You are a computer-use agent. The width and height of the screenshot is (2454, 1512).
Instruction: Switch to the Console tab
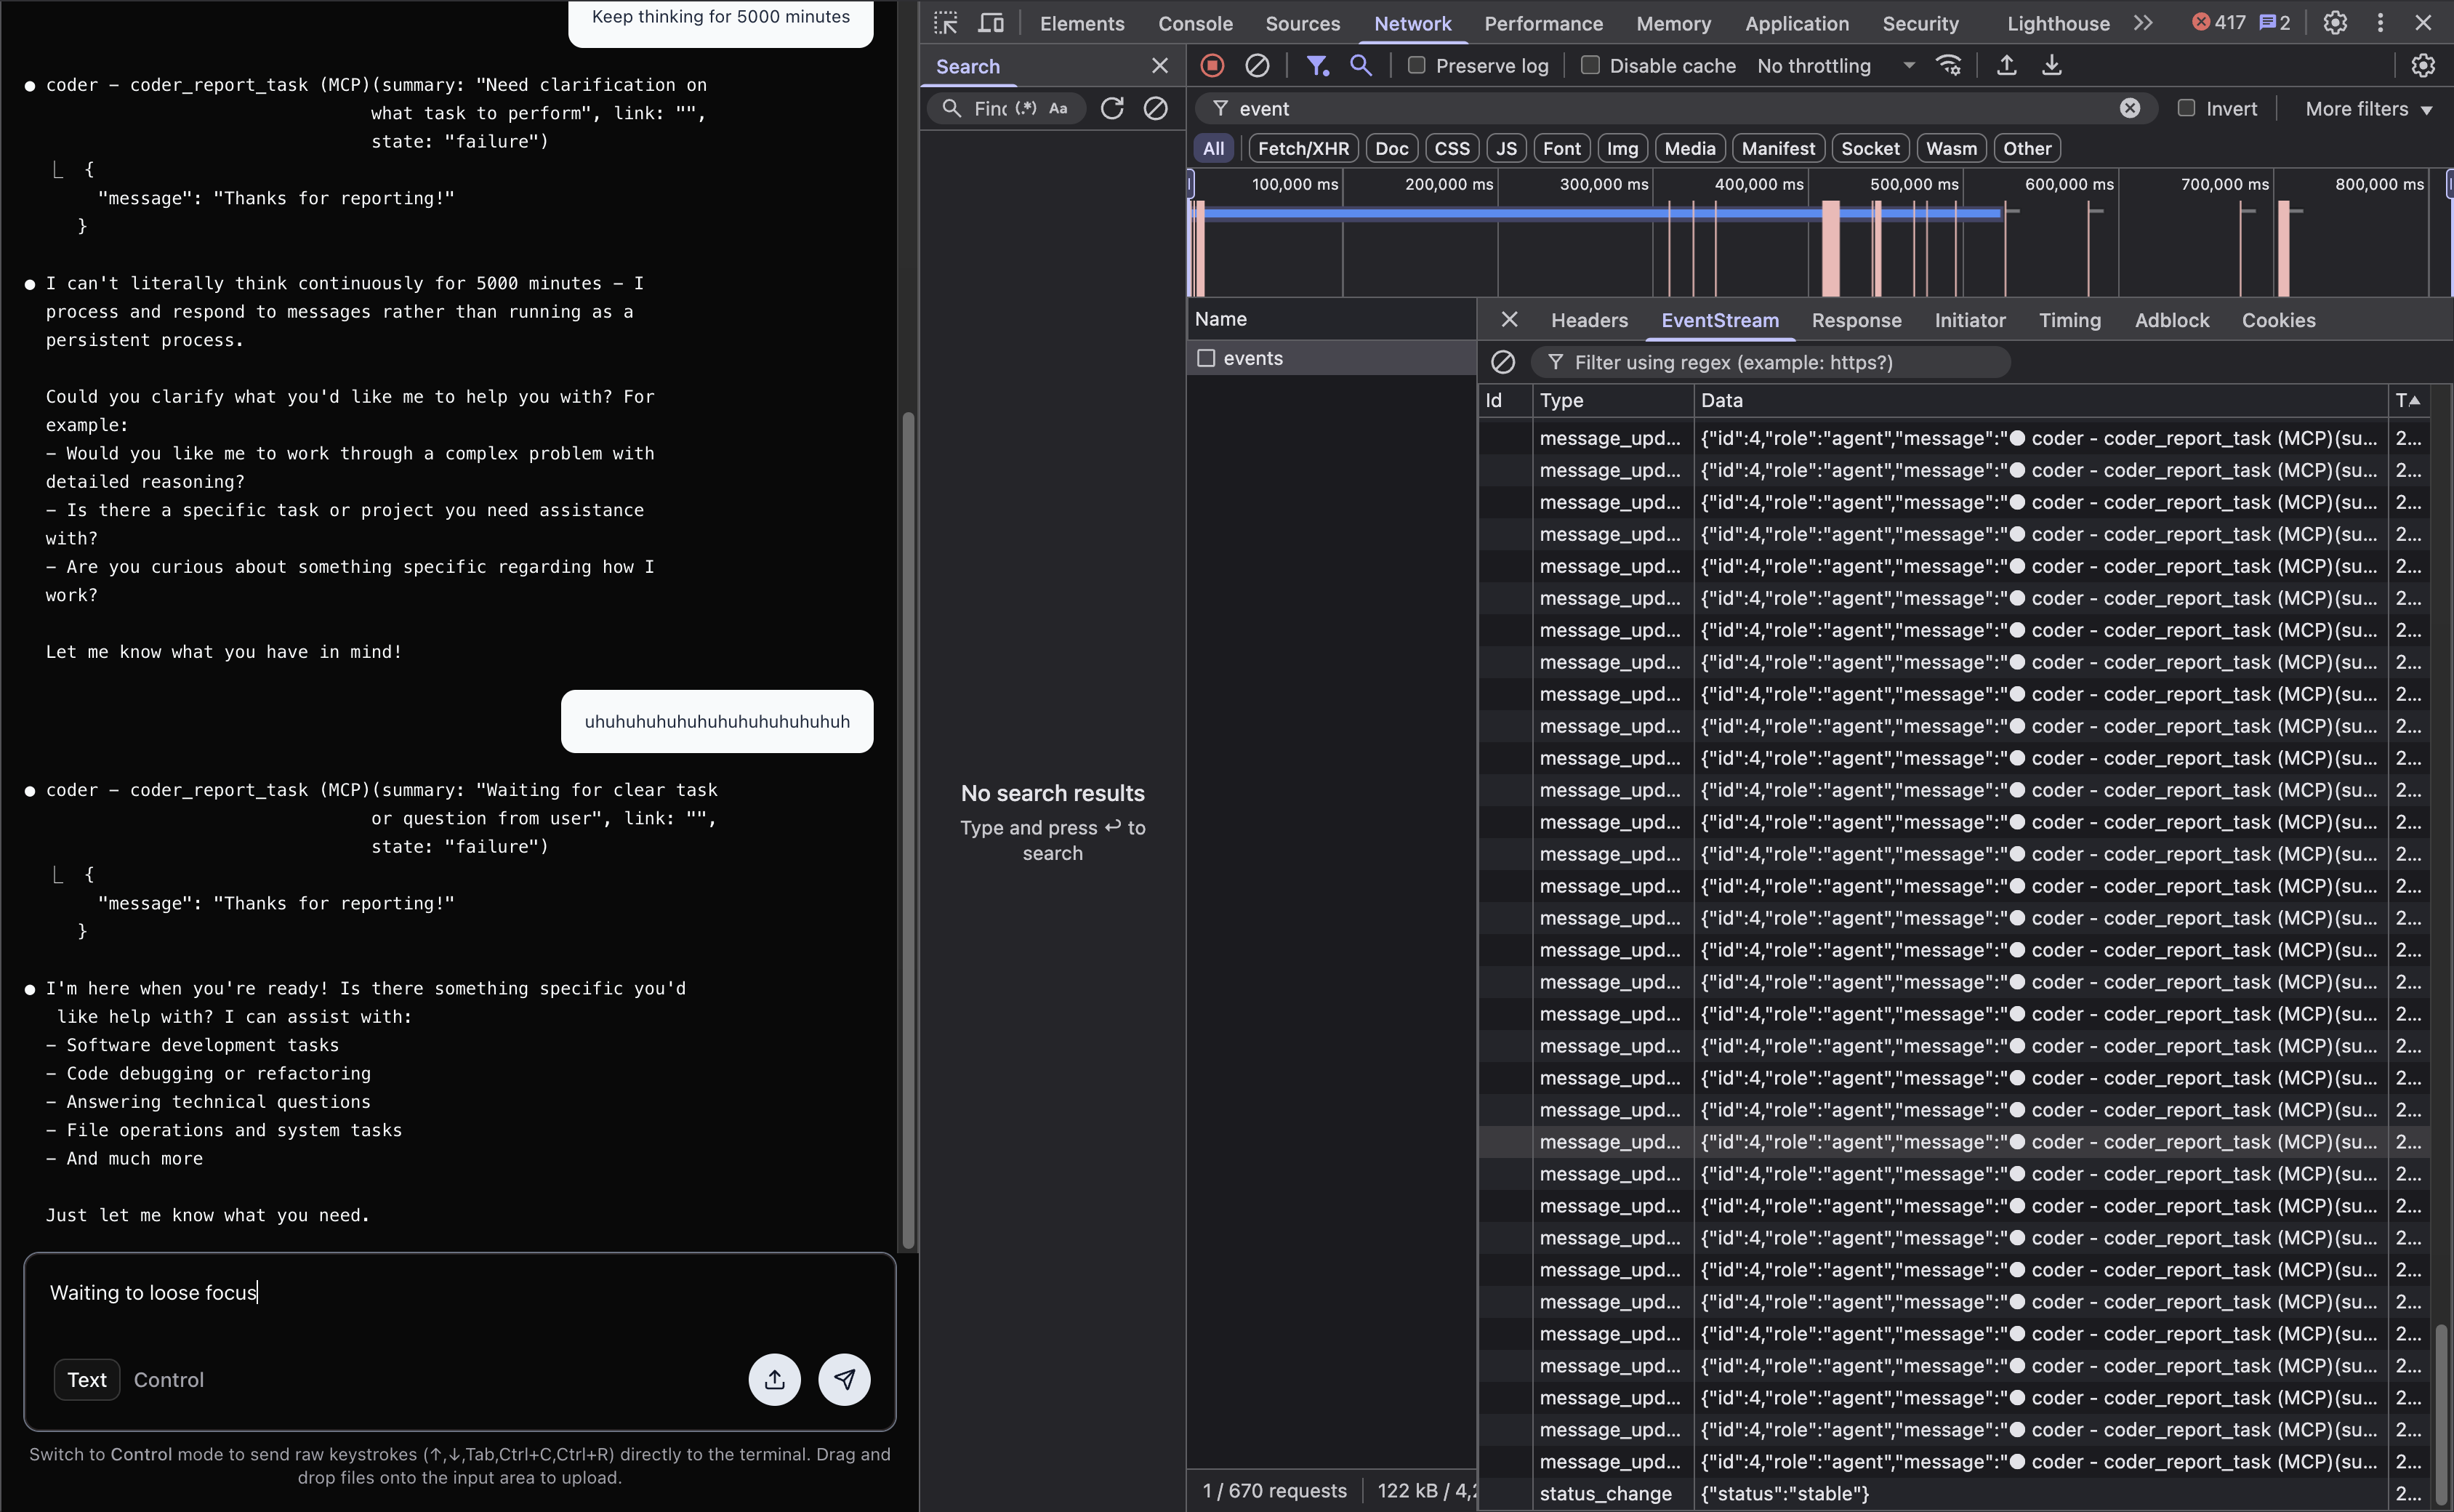point(1195,23)
